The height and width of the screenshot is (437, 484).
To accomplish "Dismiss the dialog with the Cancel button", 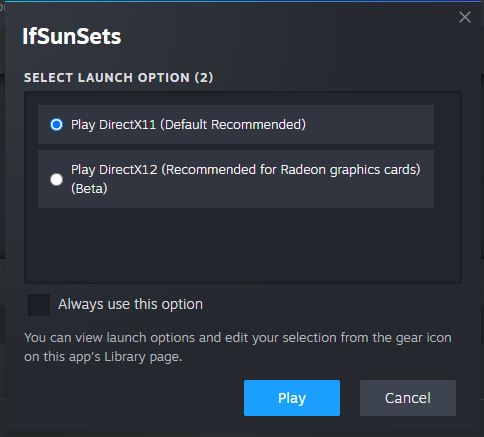I will [408, 398].
